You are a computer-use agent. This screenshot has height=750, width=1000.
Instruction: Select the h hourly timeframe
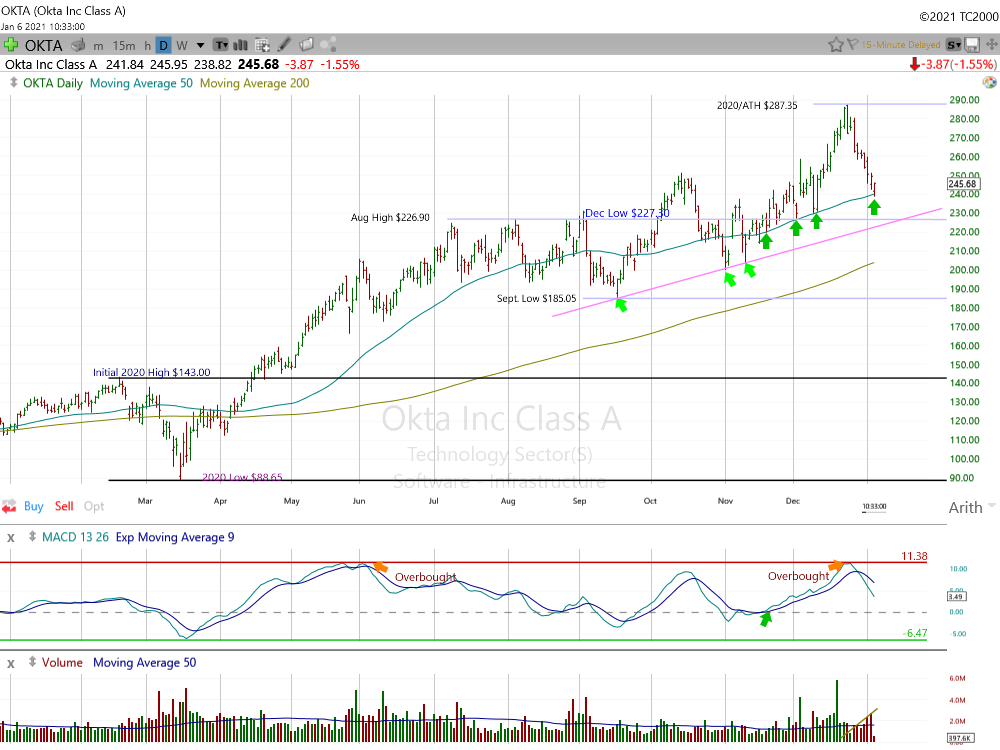click(147, 46)
